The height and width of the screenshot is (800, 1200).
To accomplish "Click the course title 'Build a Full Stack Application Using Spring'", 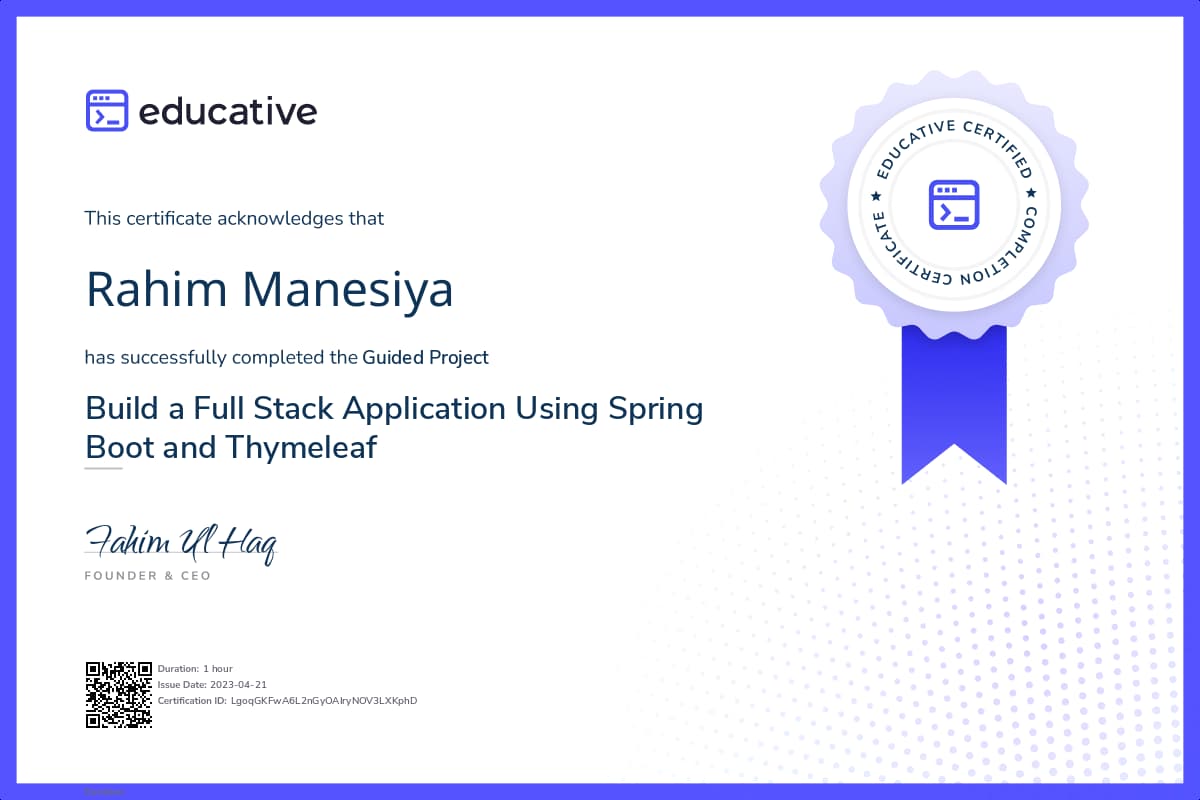I will tap(395, 410).
